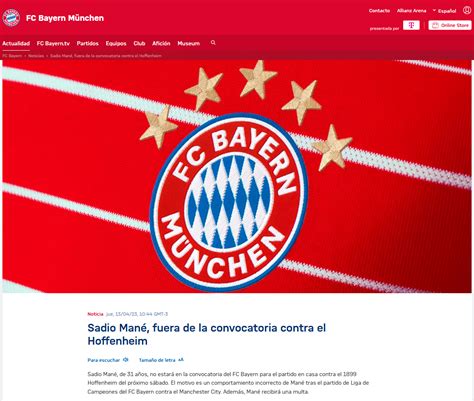This screenshot has width=474, height=401.
Task: Open the search magnifier icon
Action: (213, 43)
